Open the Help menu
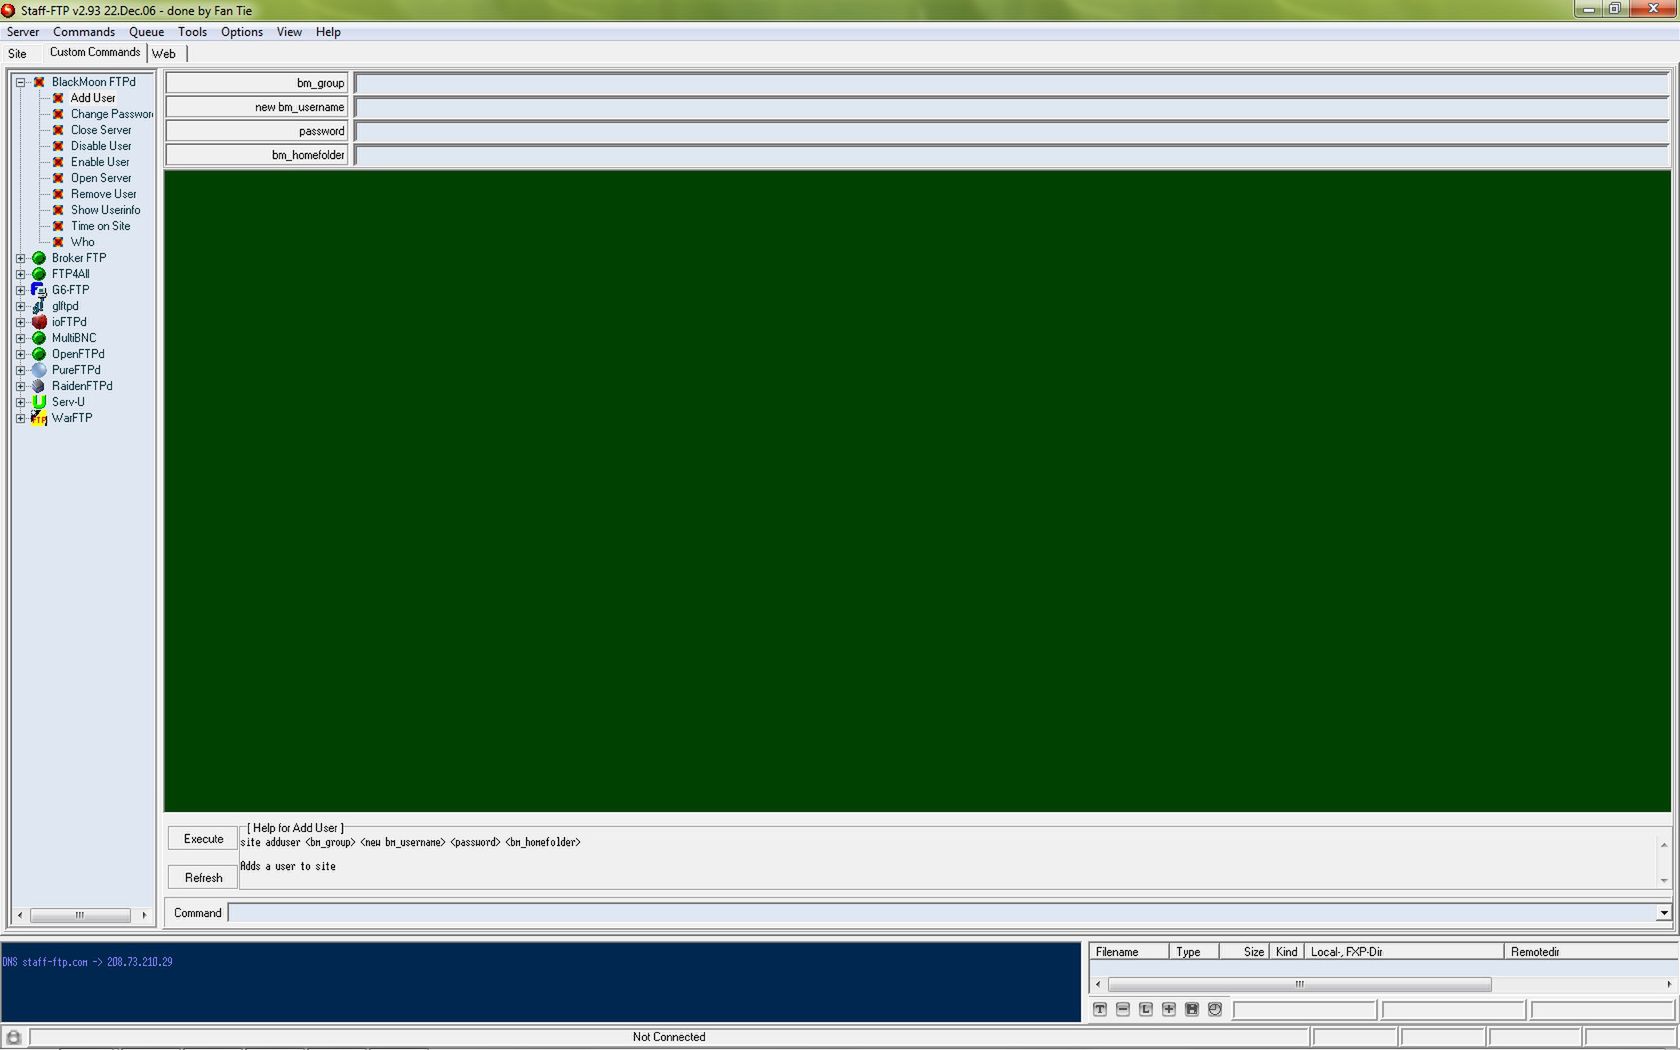Viewport: 1680px width, 1050px height. click(x=328, y=32)
